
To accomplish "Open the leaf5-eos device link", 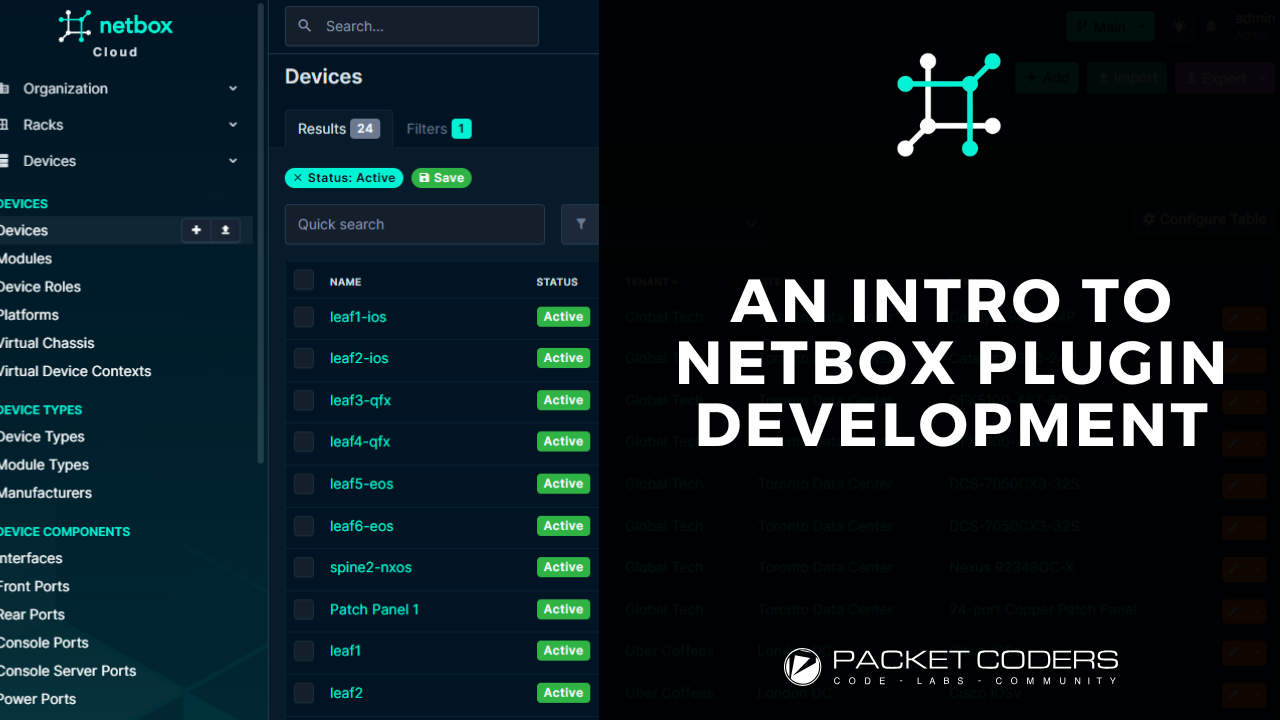I will (361, 484).
